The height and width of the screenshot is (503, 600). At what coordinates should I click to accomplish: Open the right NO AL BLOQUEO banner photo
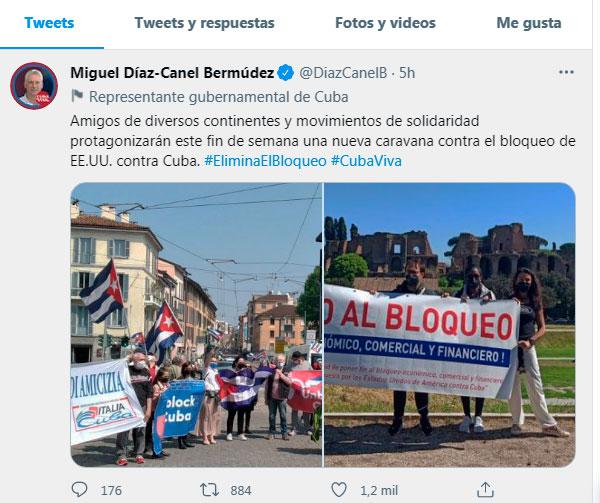pos(450,325)
